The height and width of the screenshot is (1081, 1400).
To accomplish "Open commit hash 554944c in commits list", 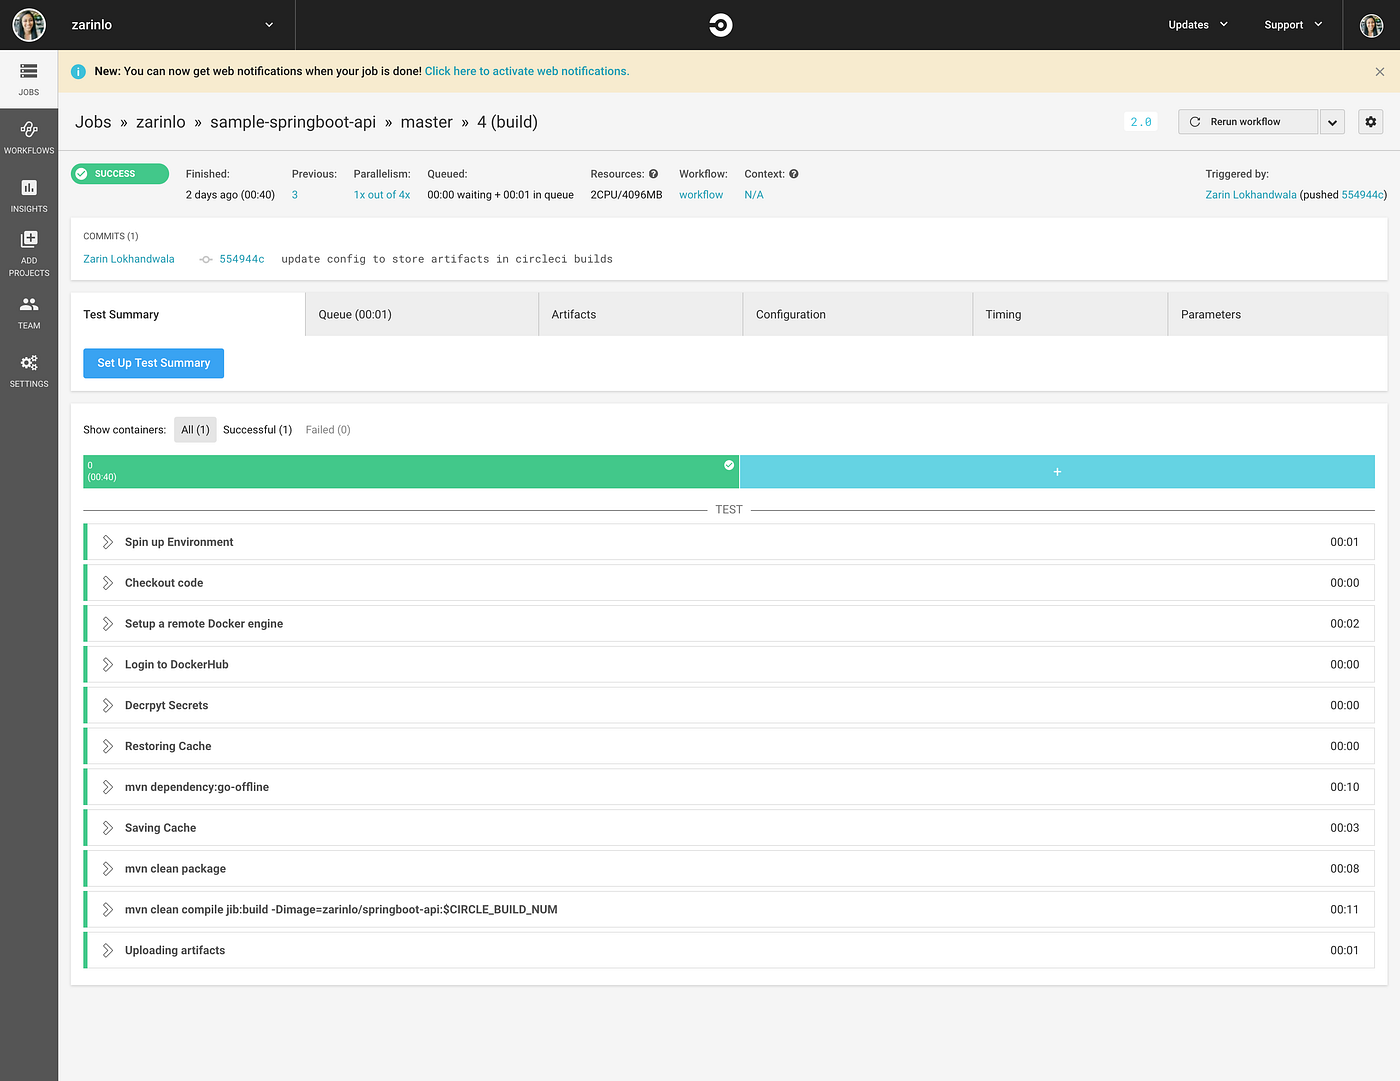I will pos(242,259).
